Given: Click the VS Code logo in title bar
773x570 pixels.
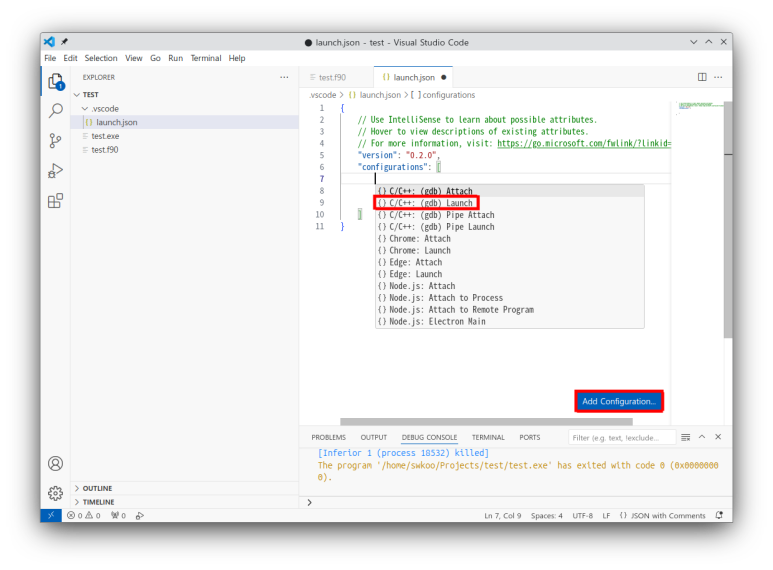Looking at the screenshot, I should coord(49,42).
